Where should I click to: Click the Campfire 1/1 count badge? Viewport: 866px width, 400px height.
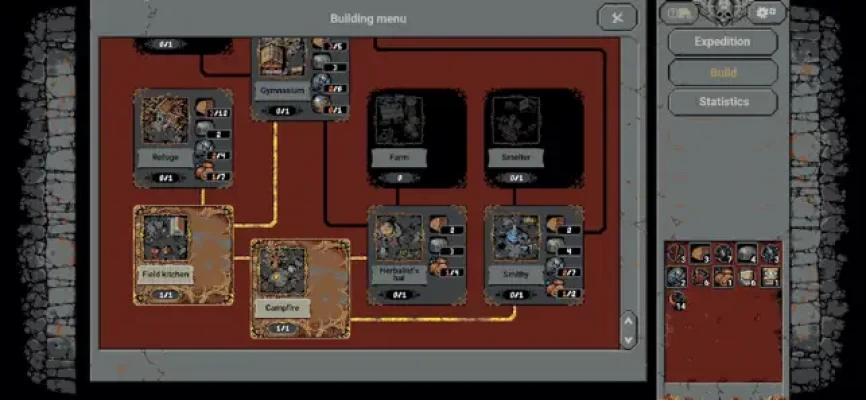[x=282, y=328]
